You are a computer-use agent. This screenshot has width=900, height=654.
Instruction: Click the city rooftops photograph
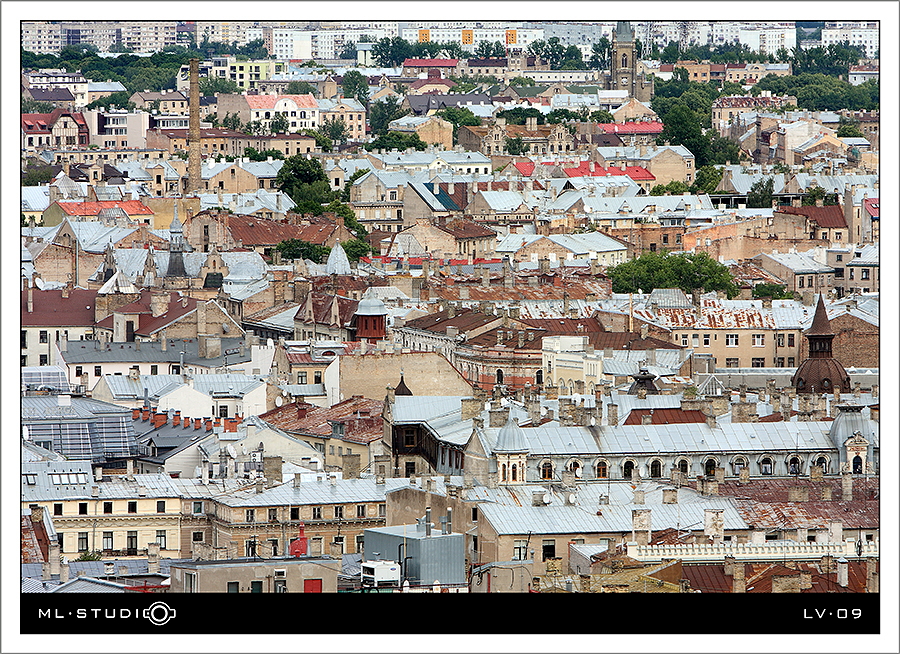tap(450, 307)
